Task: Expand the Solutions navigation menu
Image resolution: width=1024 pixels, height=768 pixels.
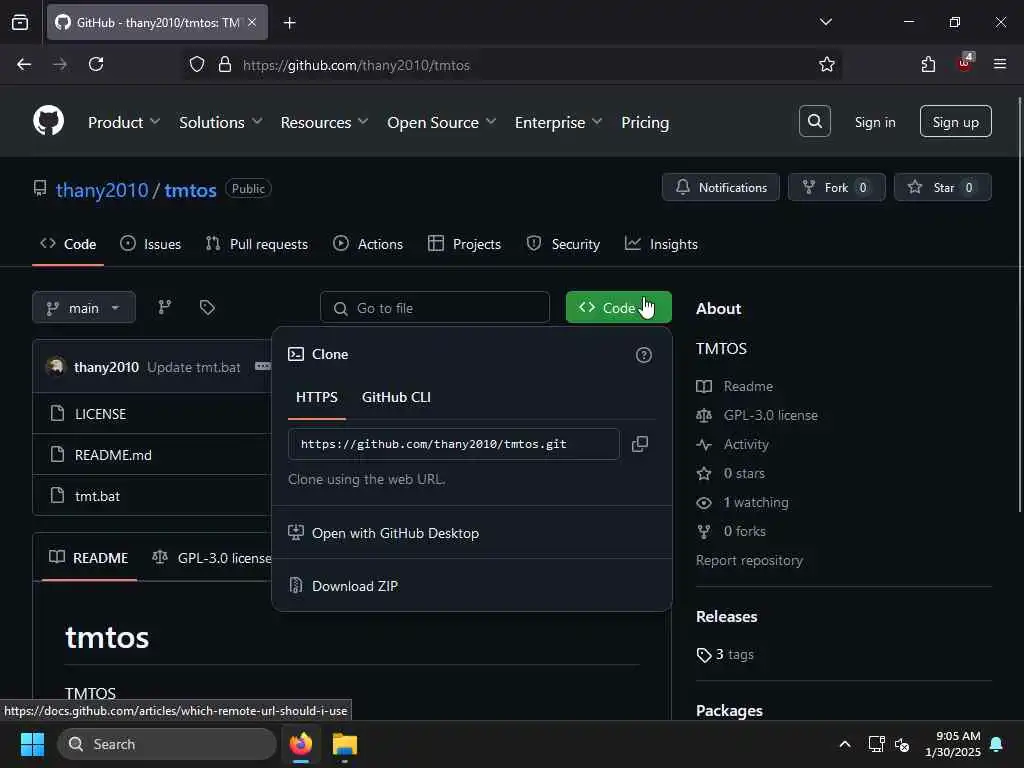Action: coord(220,122)
